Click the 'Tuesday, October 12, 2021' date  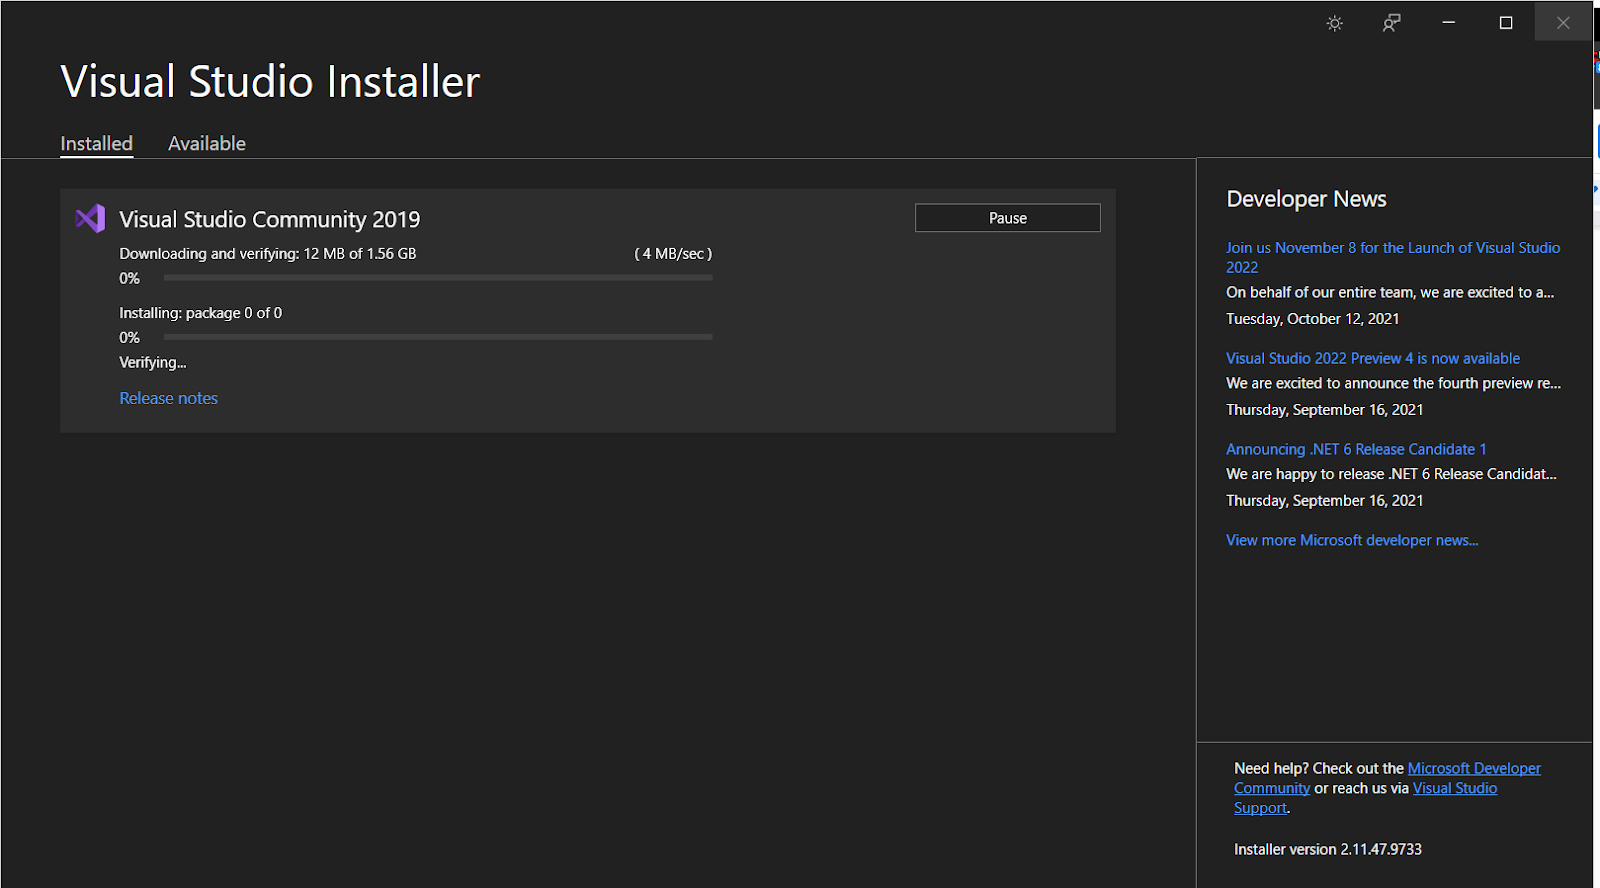(1313, 319)
